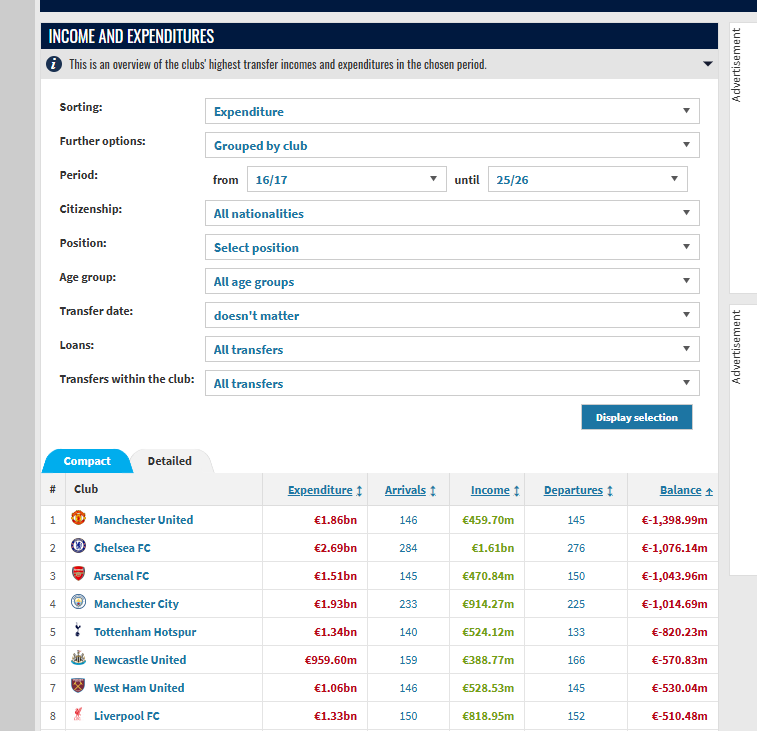Click the Liverpool FC club crest

[x=78, y=714]
